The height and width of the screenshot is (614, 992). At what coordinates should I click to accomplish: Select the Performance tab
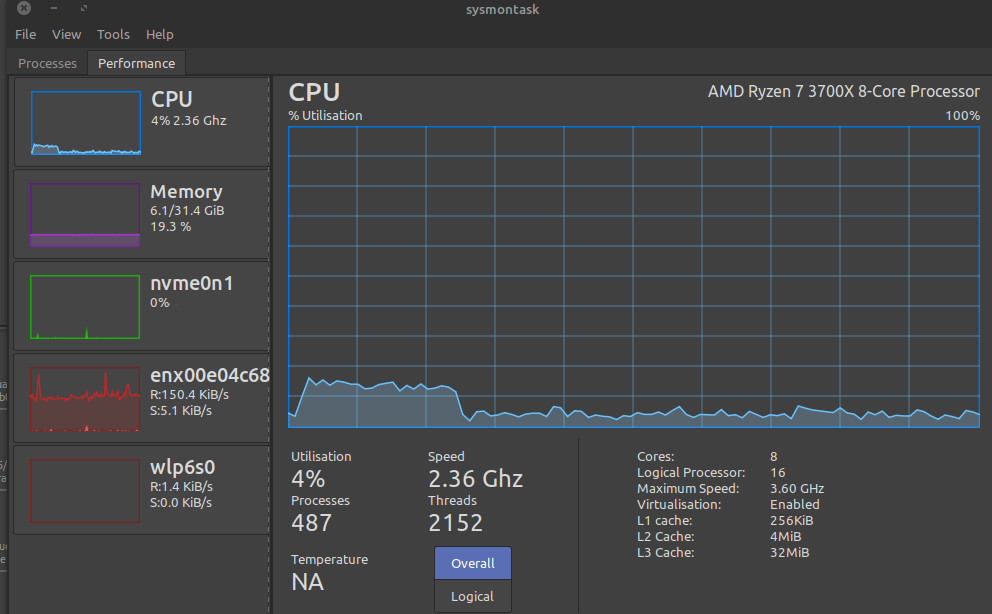136,63
